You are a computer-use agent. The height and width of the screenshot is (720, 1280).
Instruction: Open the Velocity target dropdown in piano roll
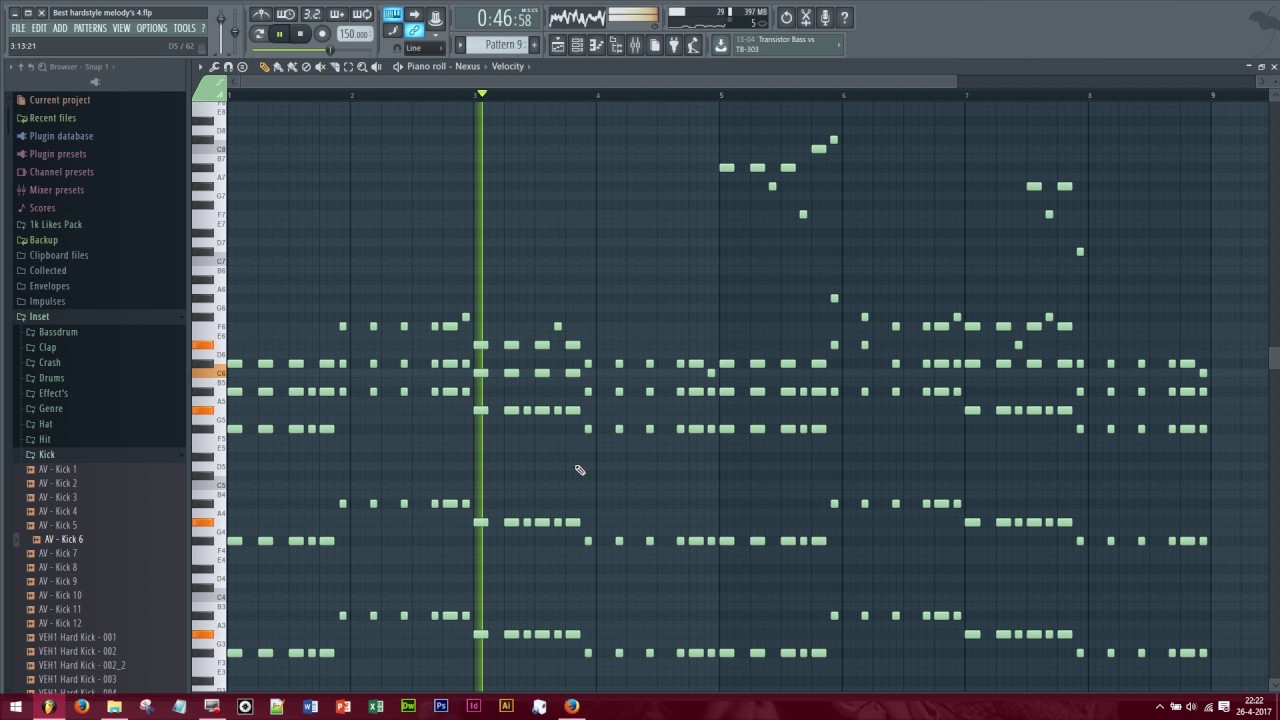pyautogui.click(x=507, y=66)
